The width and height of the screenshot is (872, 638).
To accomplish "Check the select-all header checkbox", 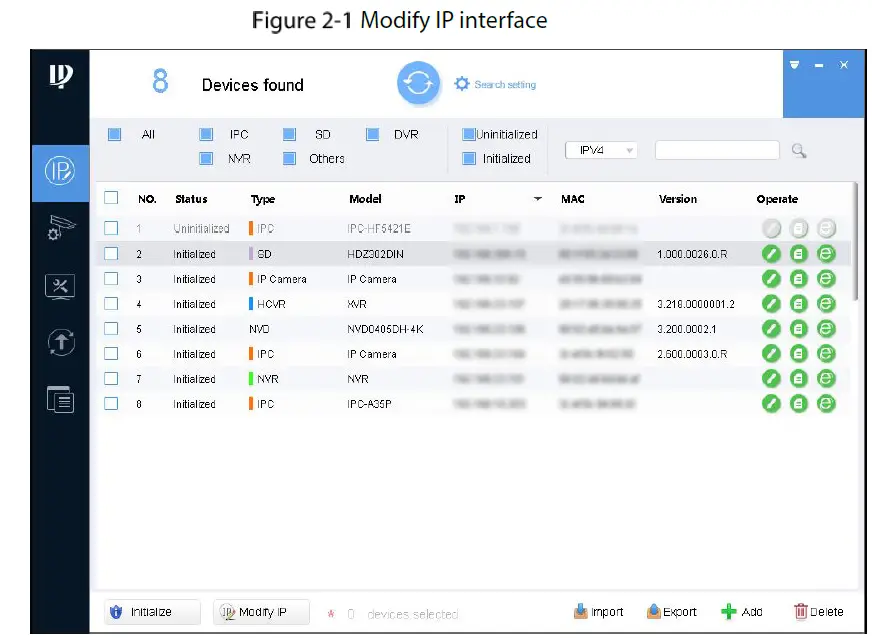I will pos(111,198).
